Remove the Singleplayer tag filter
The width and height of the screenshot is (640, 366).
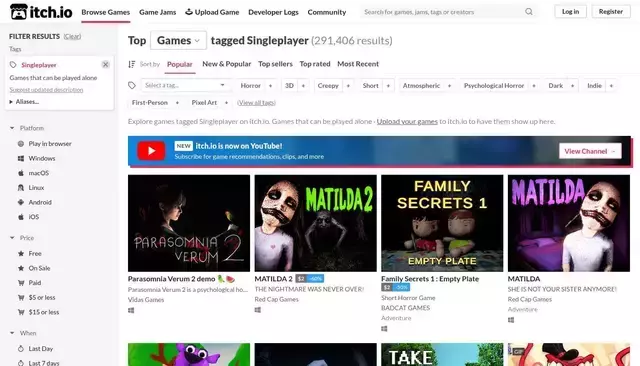105,64
